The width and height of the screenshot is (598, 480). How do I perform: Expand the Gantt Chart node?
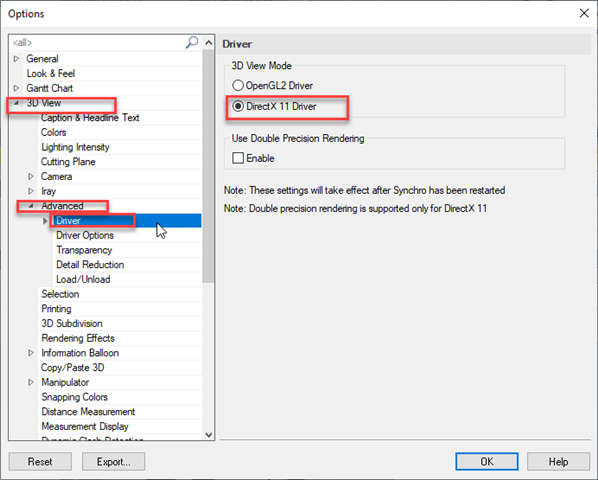point(16,88)
